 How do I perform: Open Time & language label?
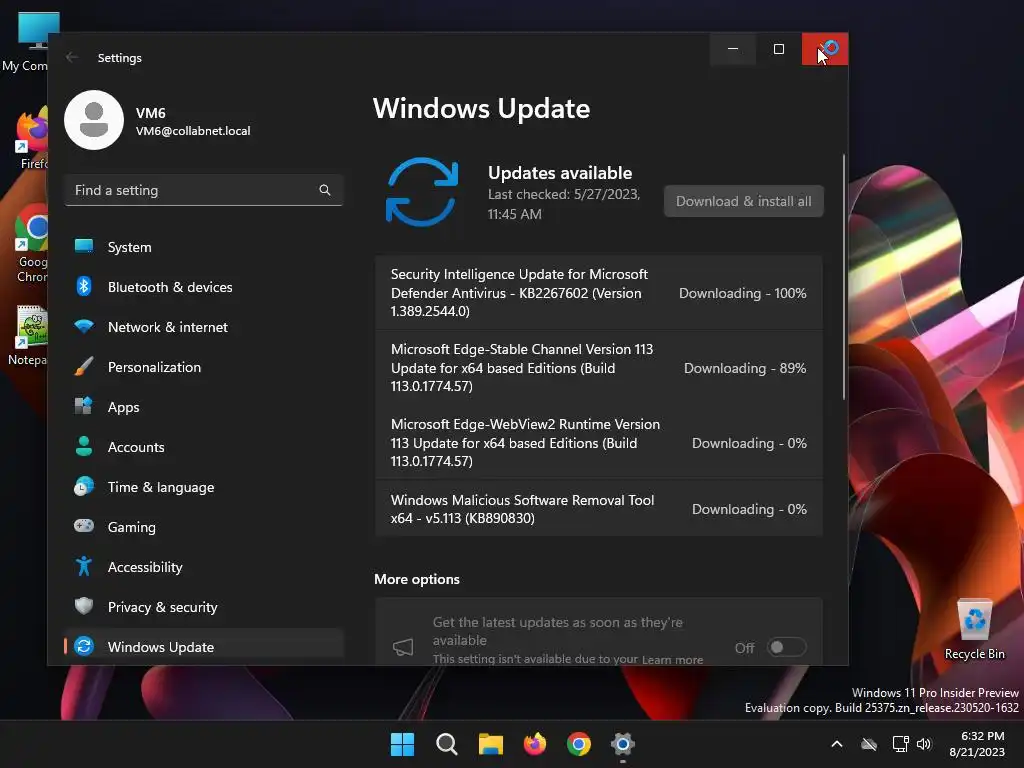(x=161, y=487)
